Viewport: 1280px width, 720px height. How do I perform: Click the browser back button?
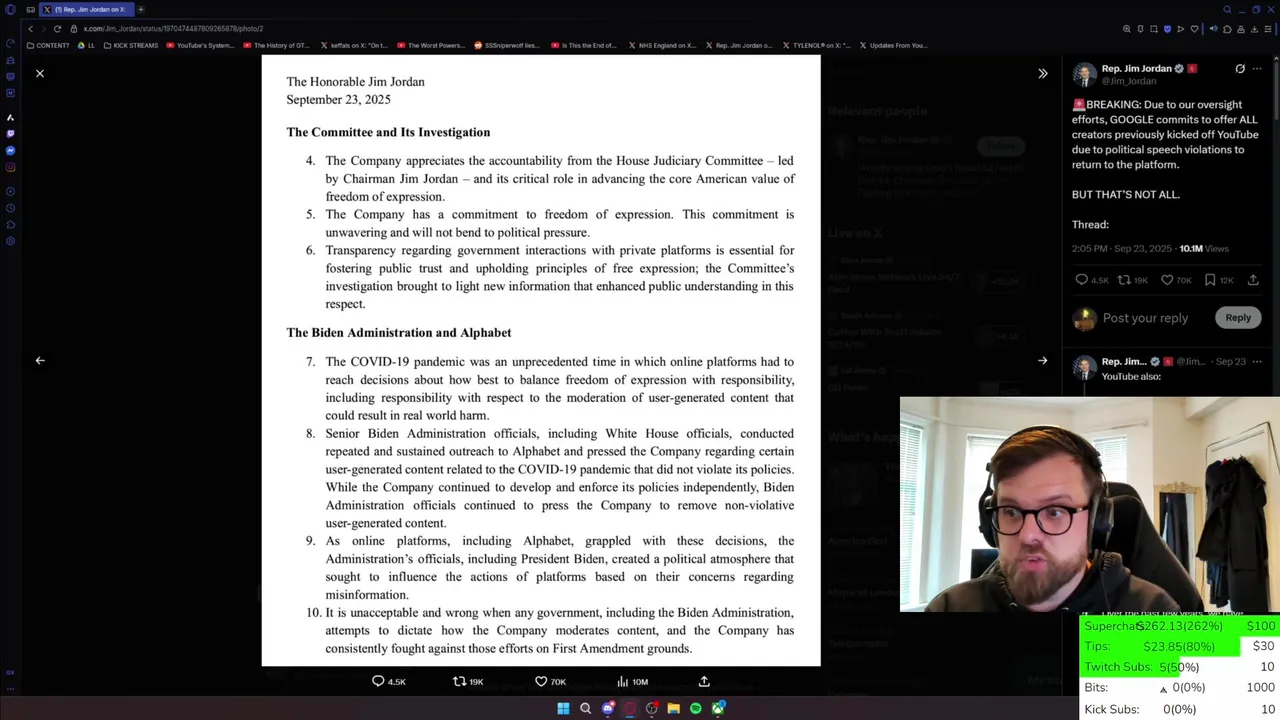coord(30,29)
